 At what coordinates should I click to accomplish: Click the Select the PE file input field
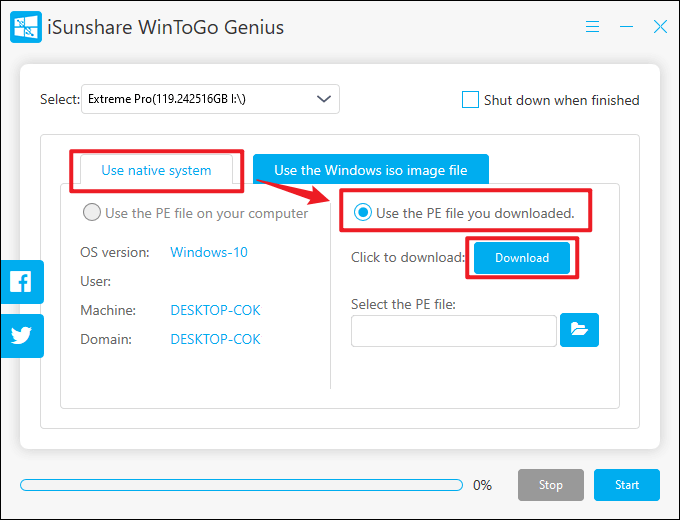pyautogui.click(x=454, y=331)
